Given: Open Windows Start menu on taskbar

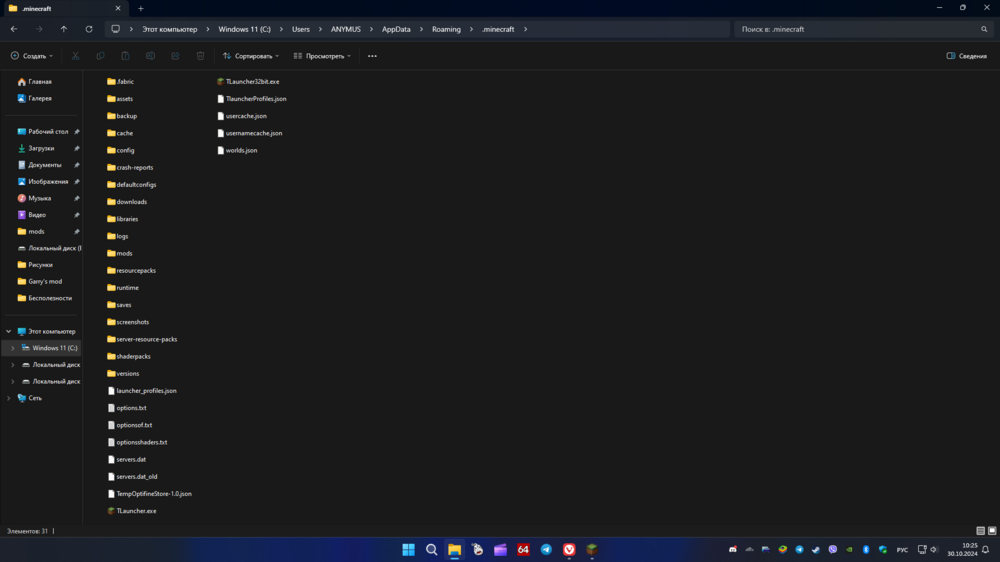Looking at the screenshot, I should pyautogui.click(x=409, y=549).
